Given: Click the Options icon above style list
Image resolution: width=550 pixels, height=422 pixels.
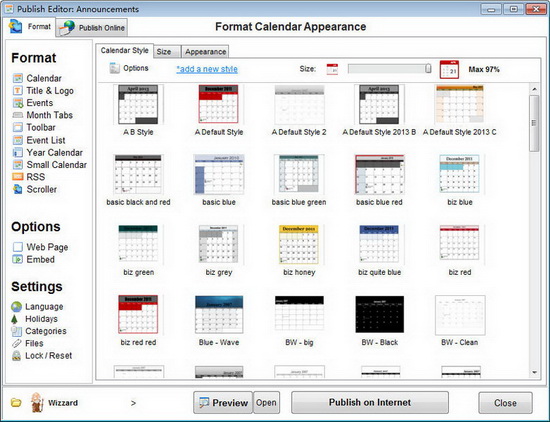Looking at the screenshot, I should pos(114,68).
